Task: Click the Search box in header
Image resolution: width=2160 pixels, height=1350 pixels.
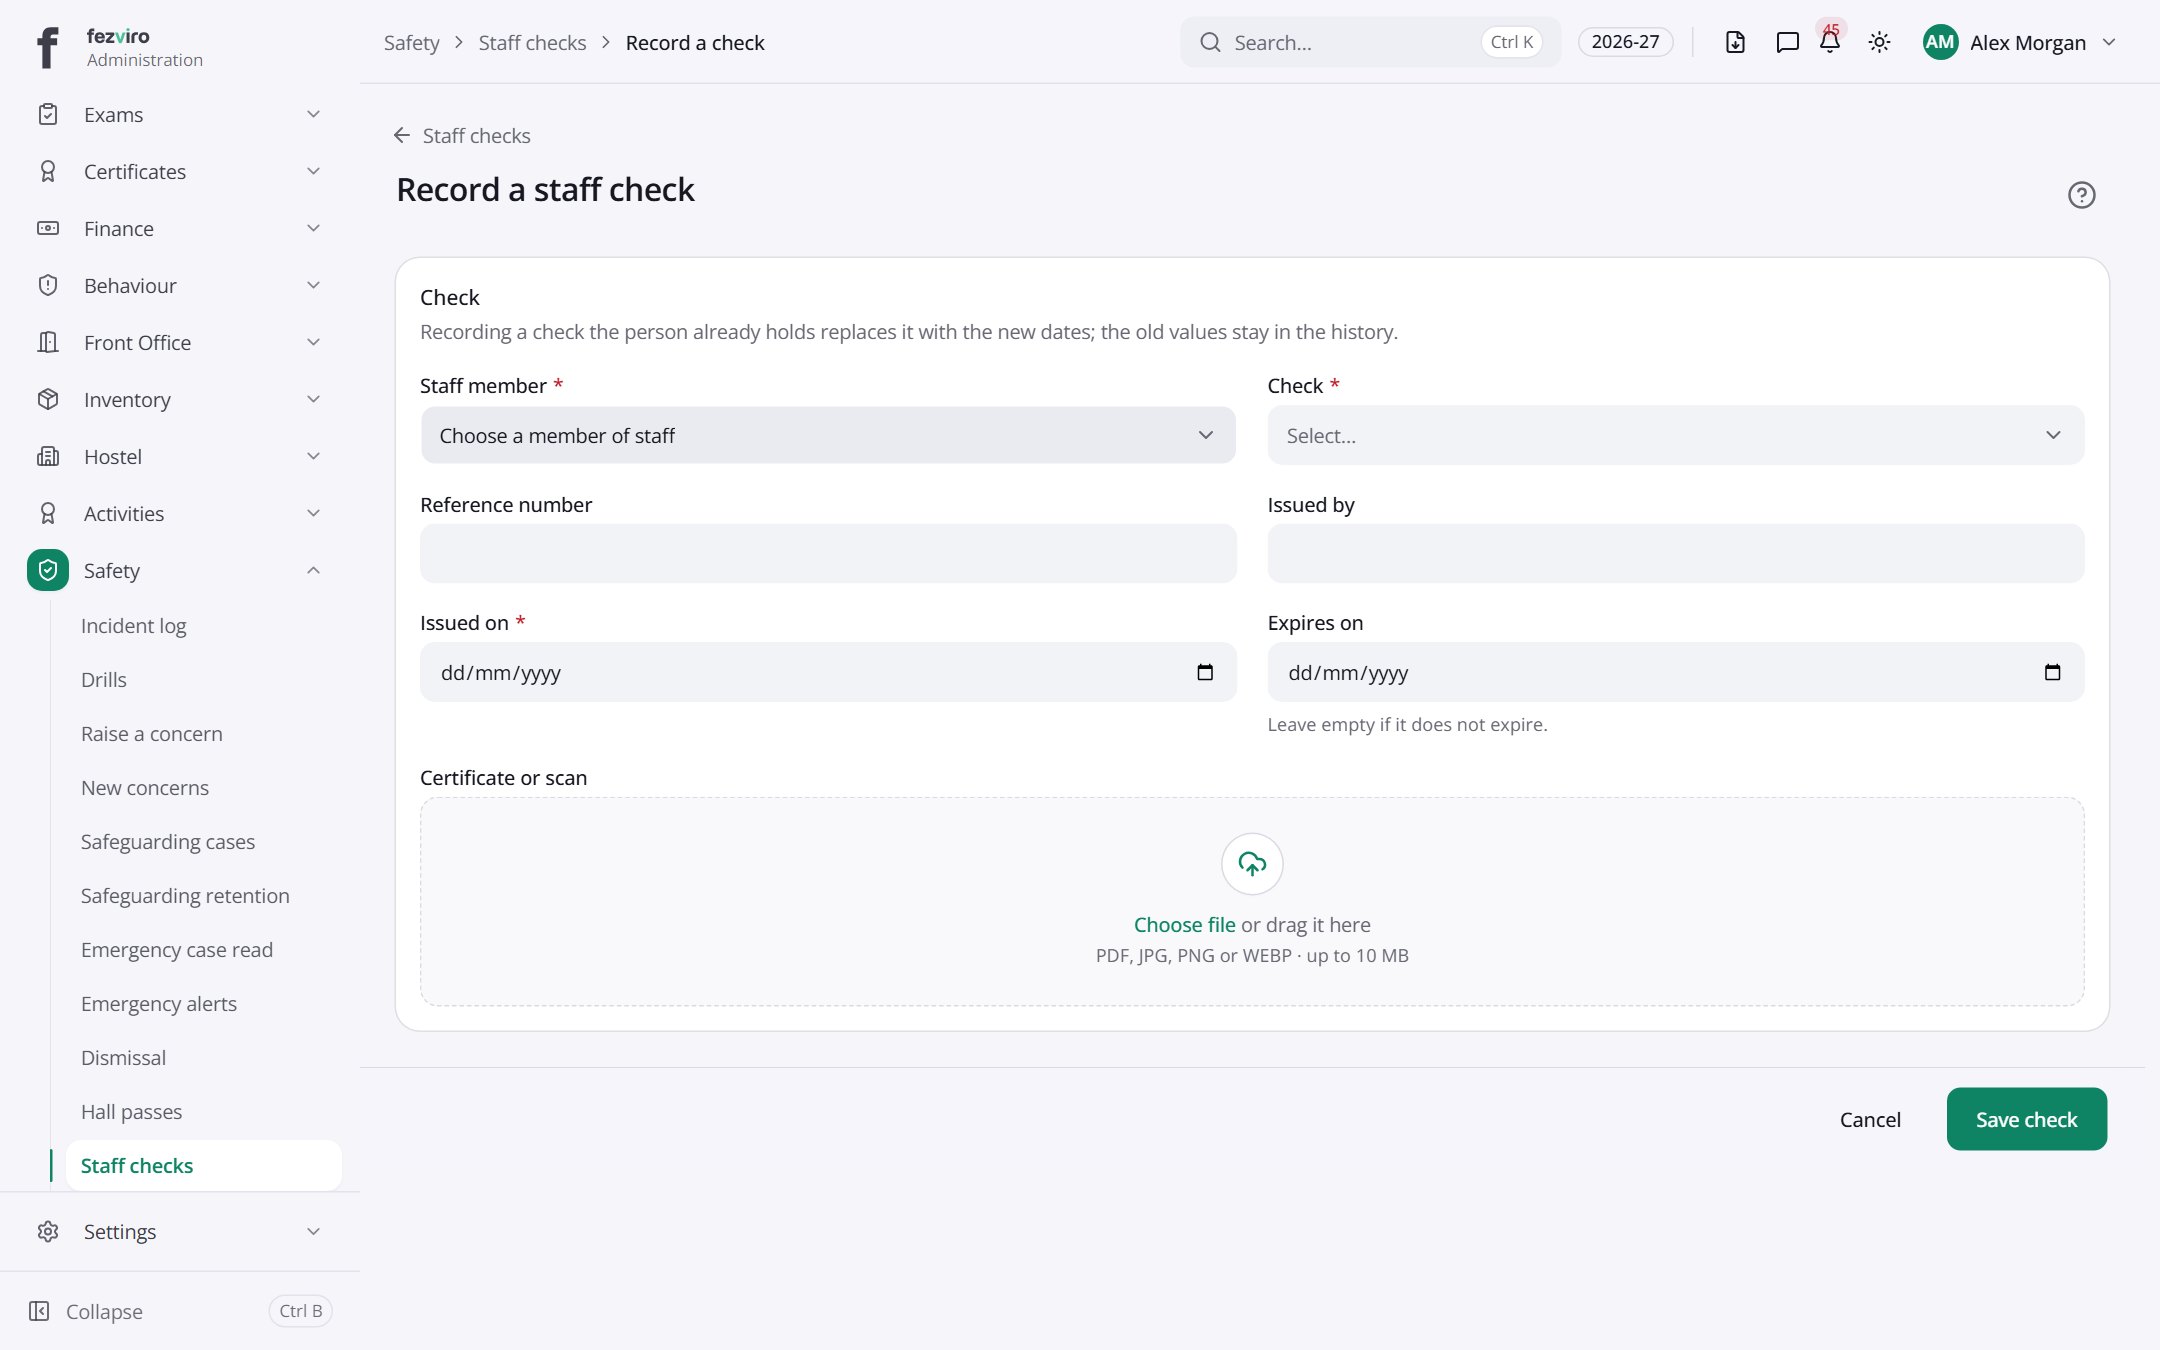Action: tap(1370, 42)
